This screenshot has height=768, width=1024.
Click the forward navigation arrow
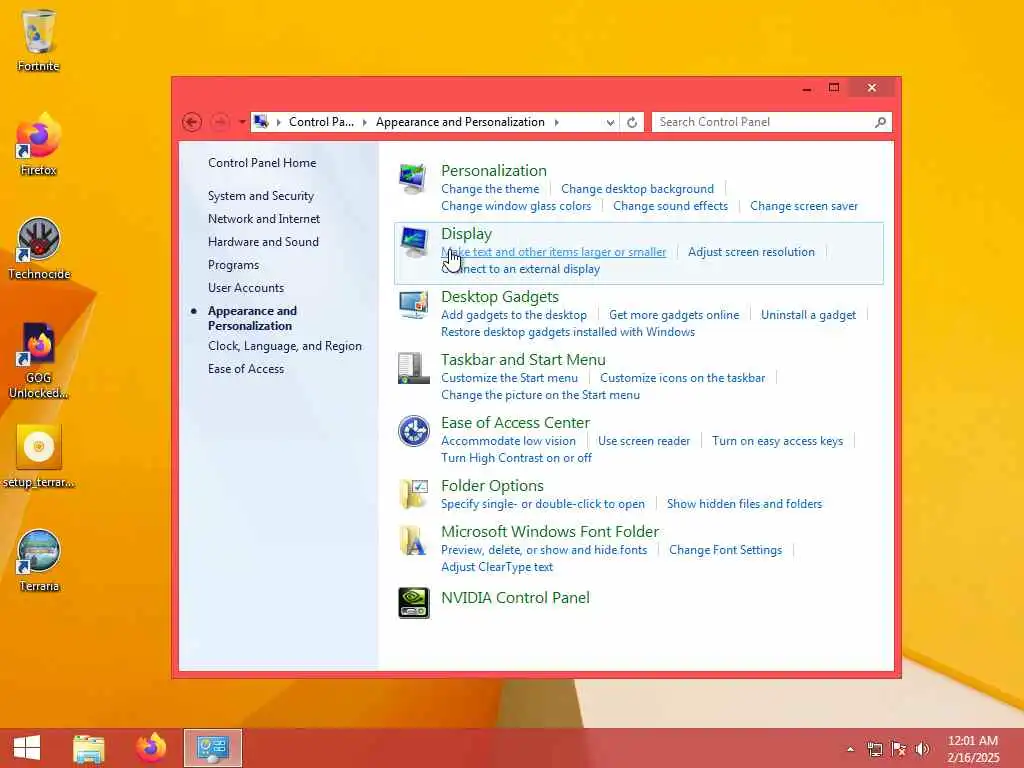[x=220, y=122]
